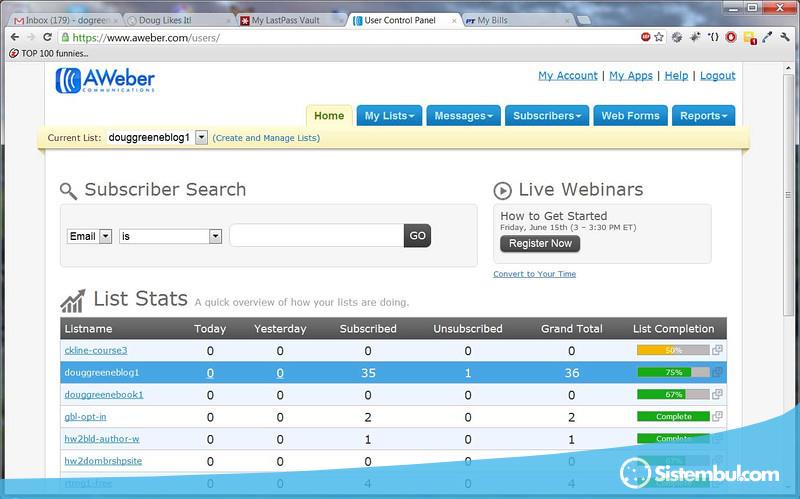Viewport: 800px width, 499px height.
Task: Expand the Messages menu
Action: pos(463,116)
